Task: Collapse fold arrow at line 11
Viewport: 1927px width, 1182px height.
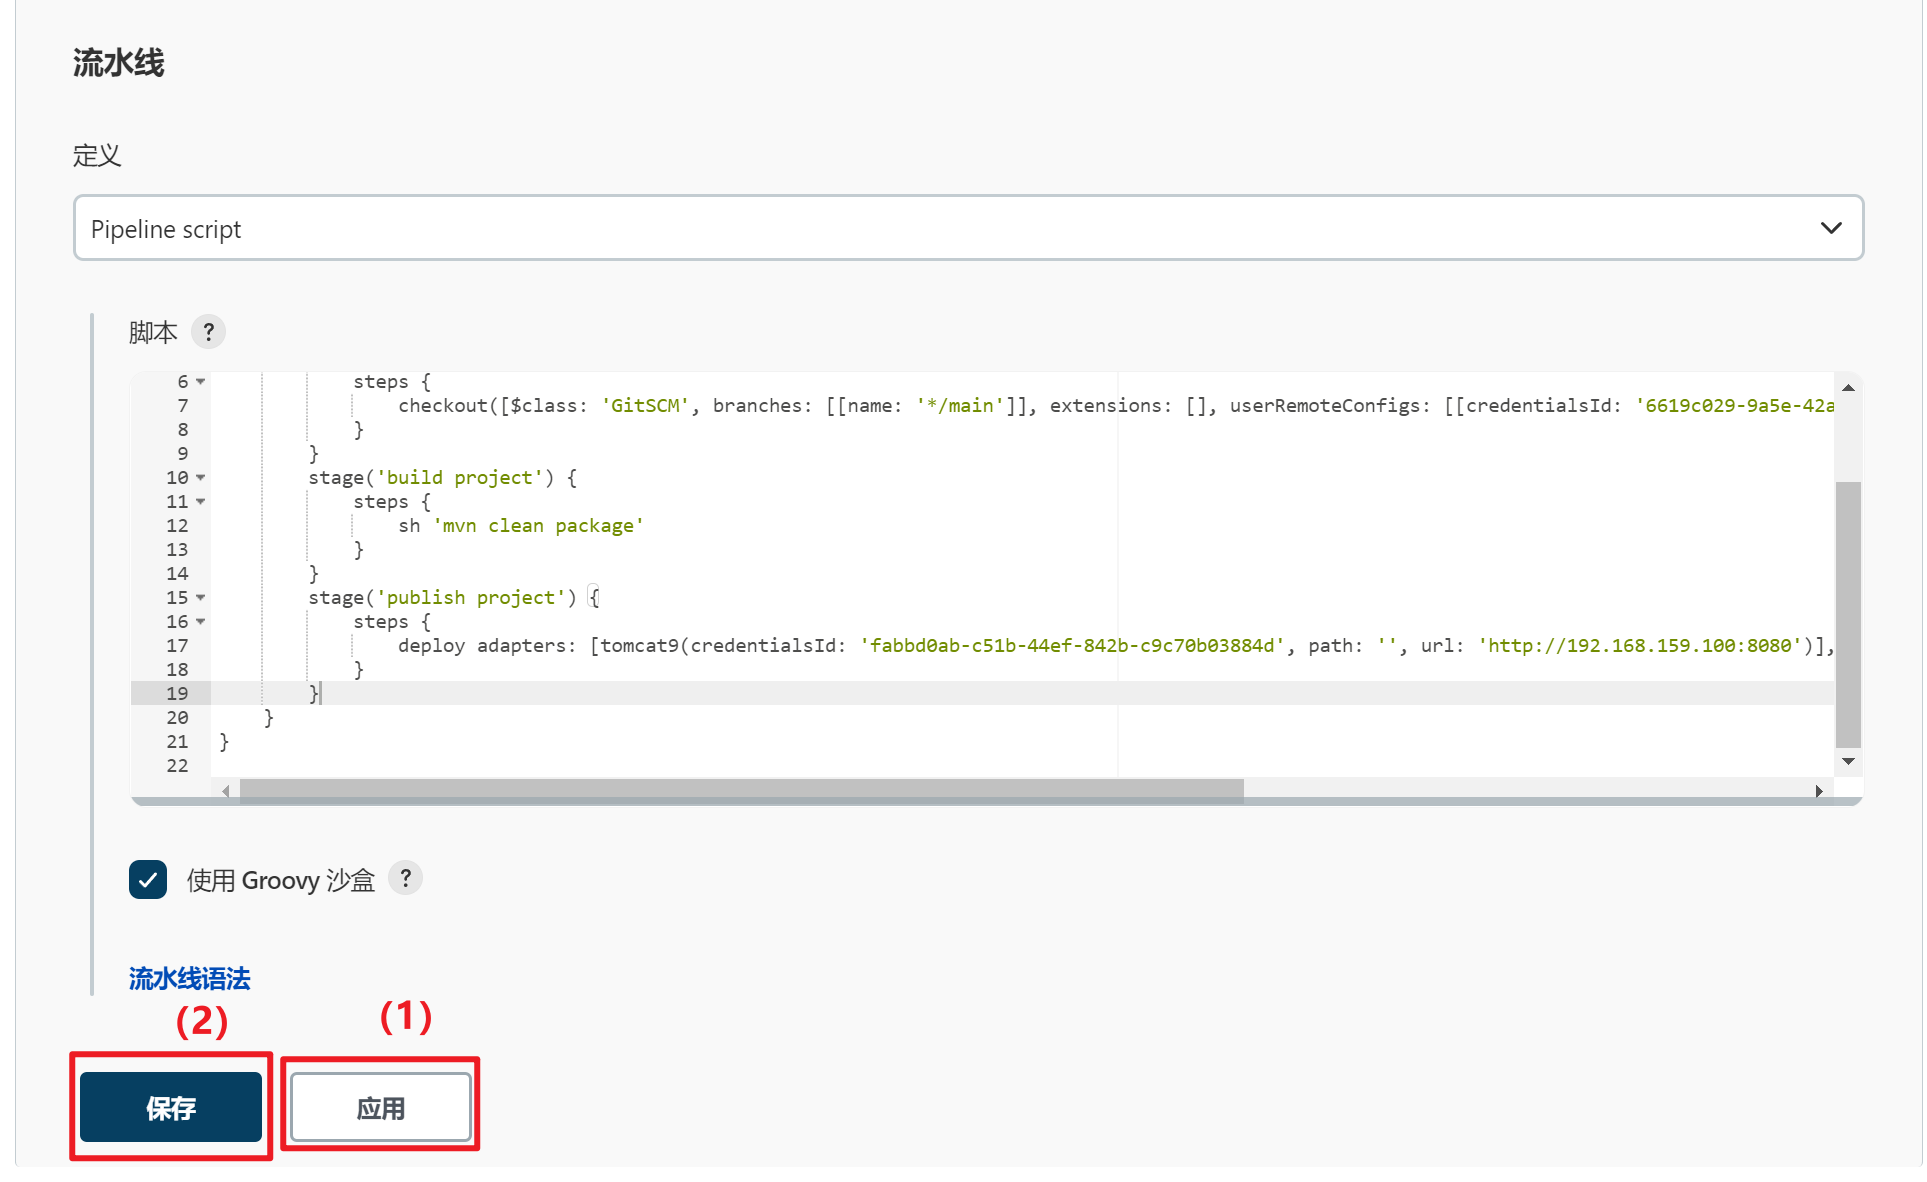Action: tap(201, 502)
